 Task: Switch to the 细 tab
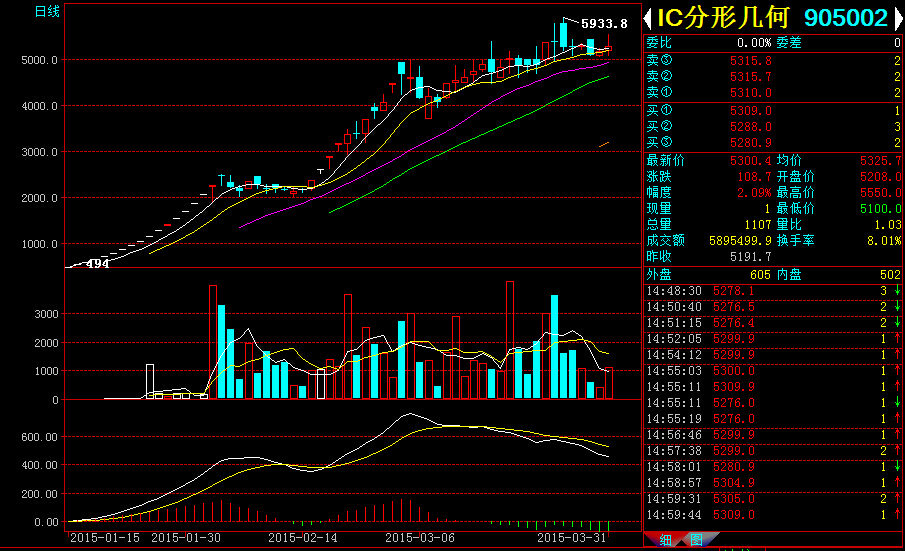665,540
